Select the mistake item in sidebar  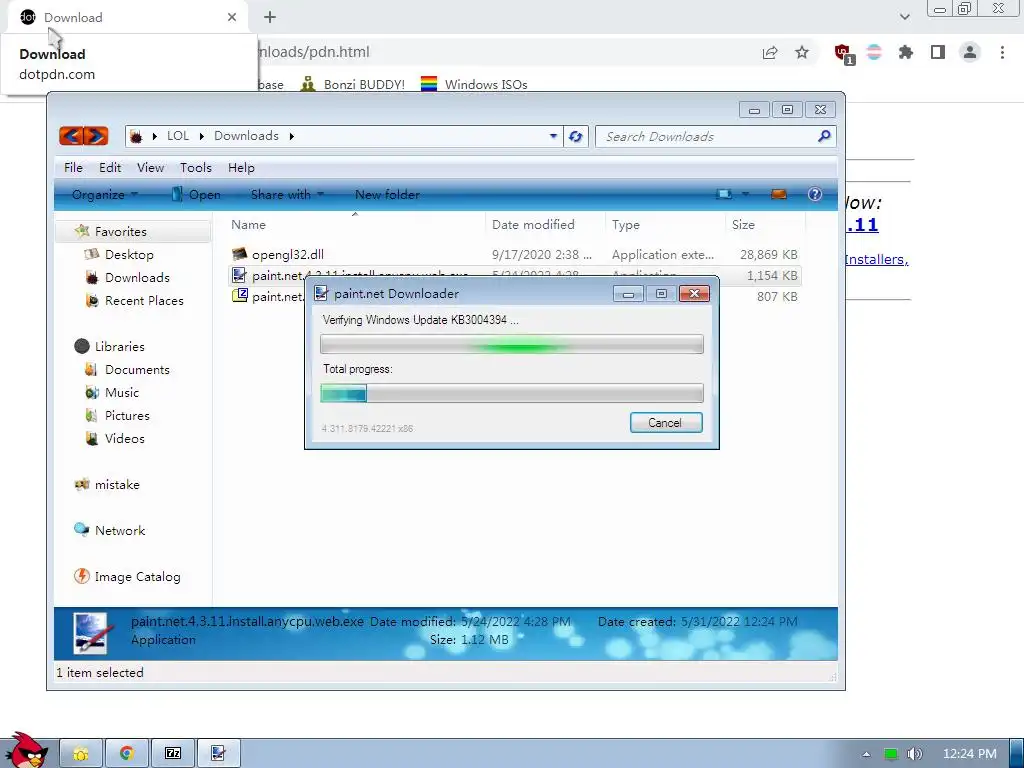(x=117, y=485)
